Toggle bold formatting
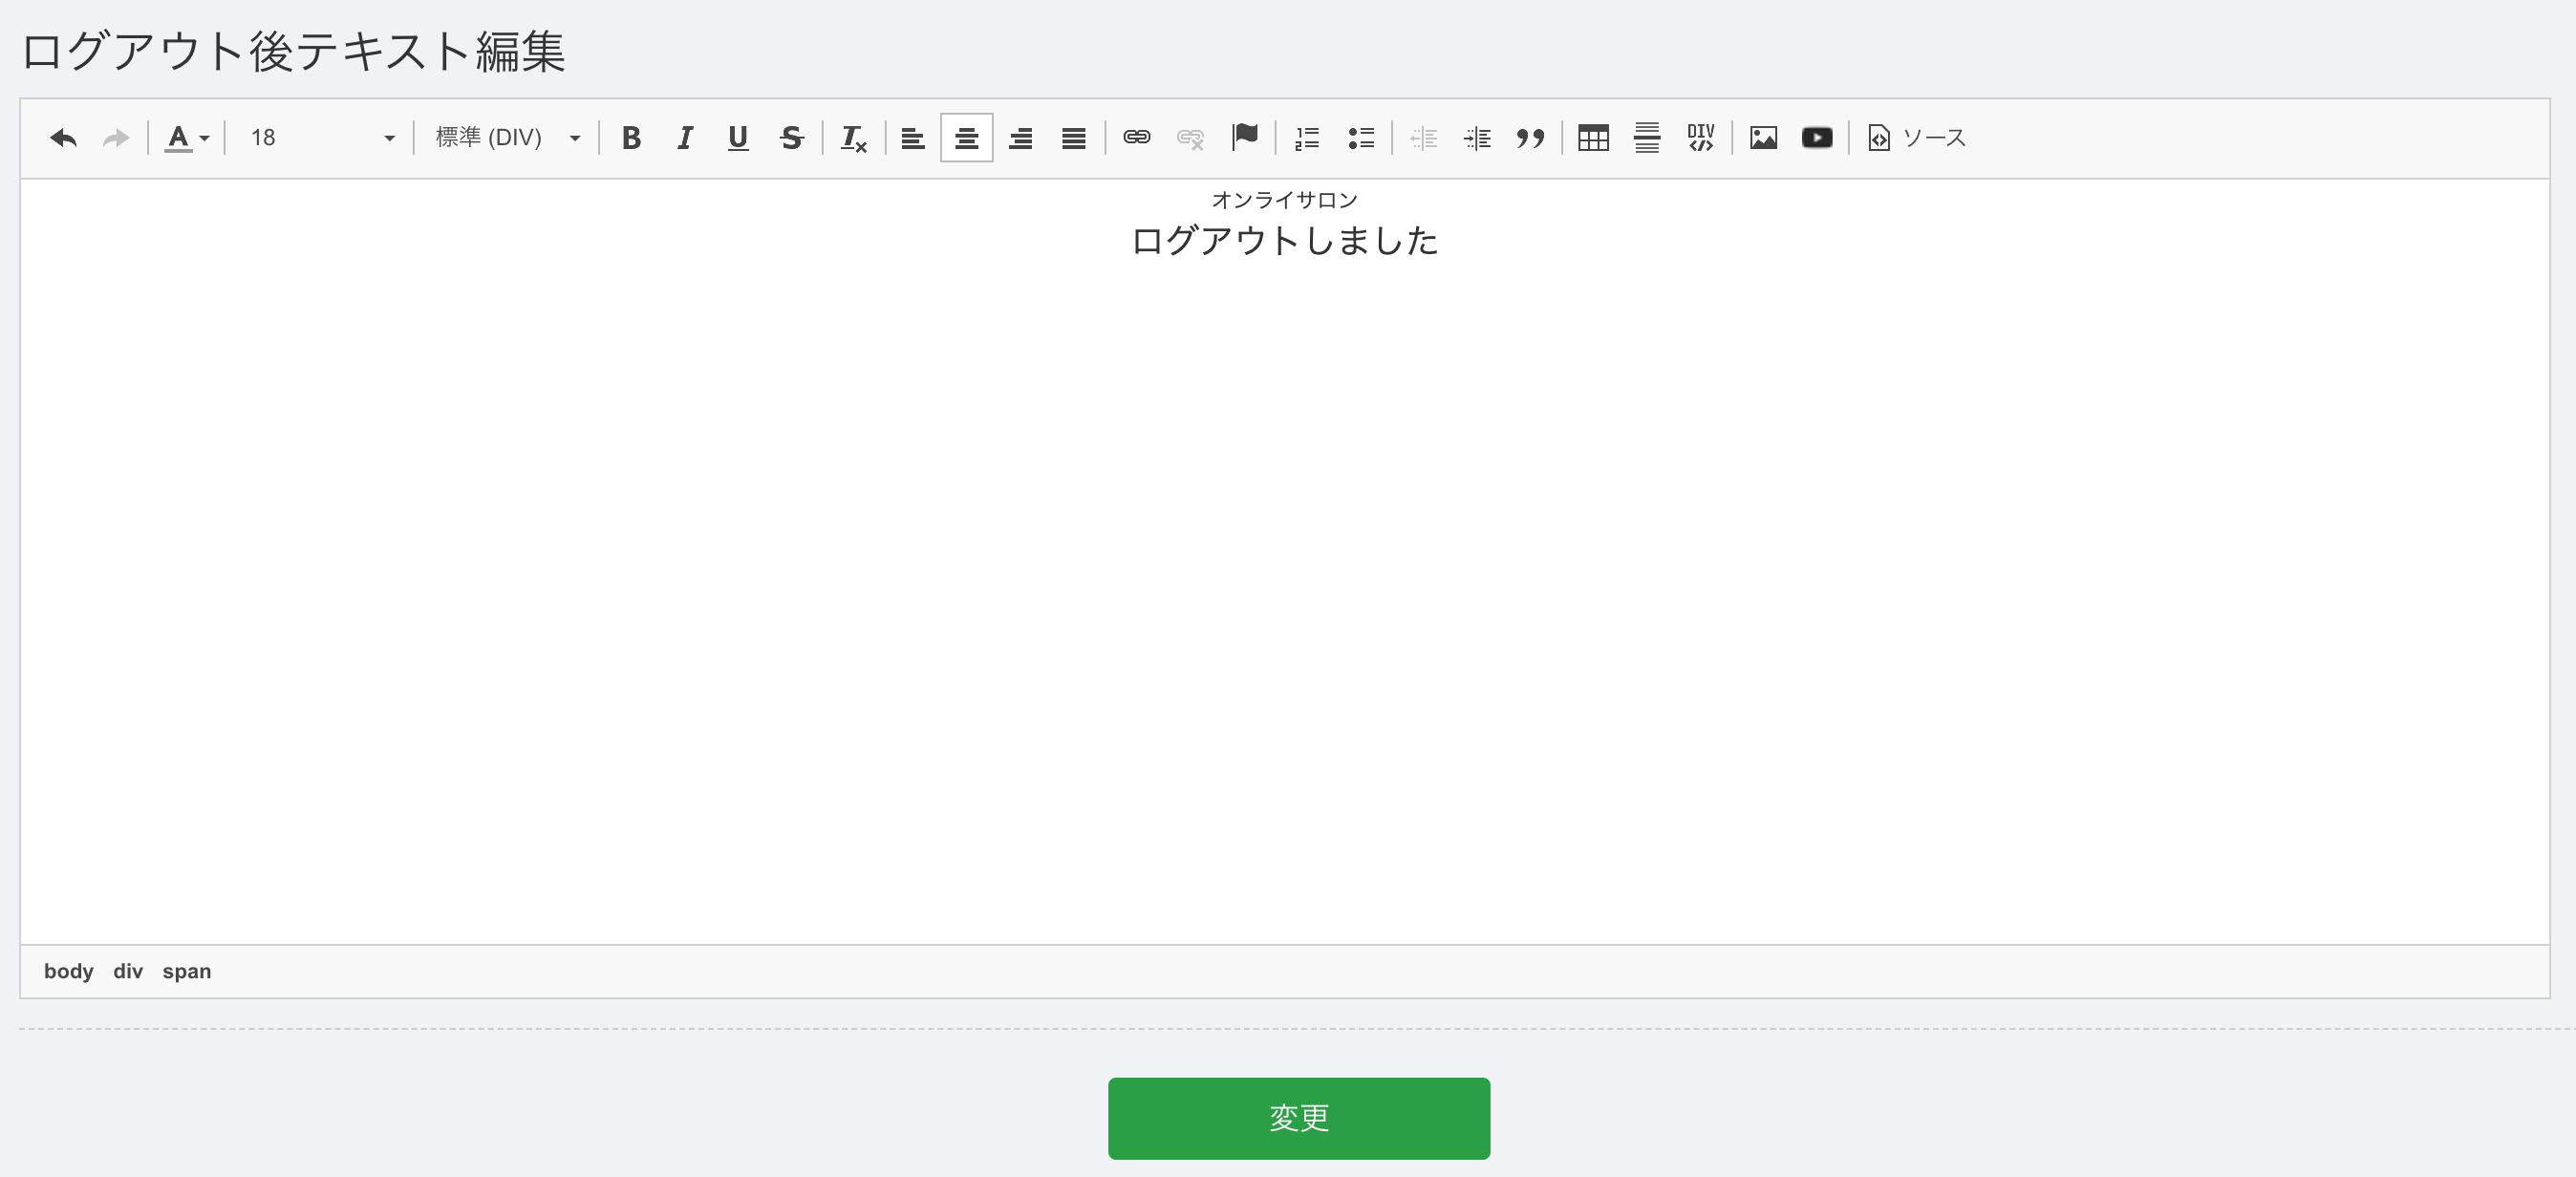This screenshot has height=1177, width=2576. click(631, 138)
